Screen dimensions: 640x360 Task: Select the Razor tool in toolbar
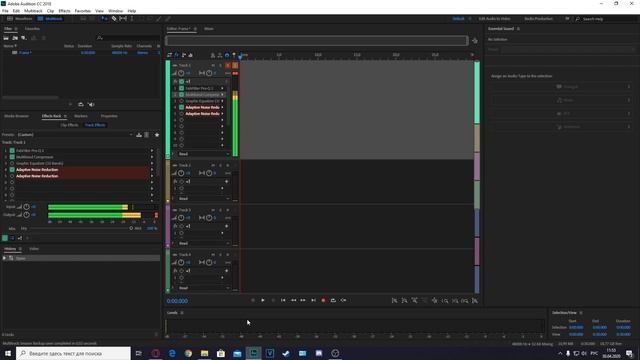click(x=114, y=19)
